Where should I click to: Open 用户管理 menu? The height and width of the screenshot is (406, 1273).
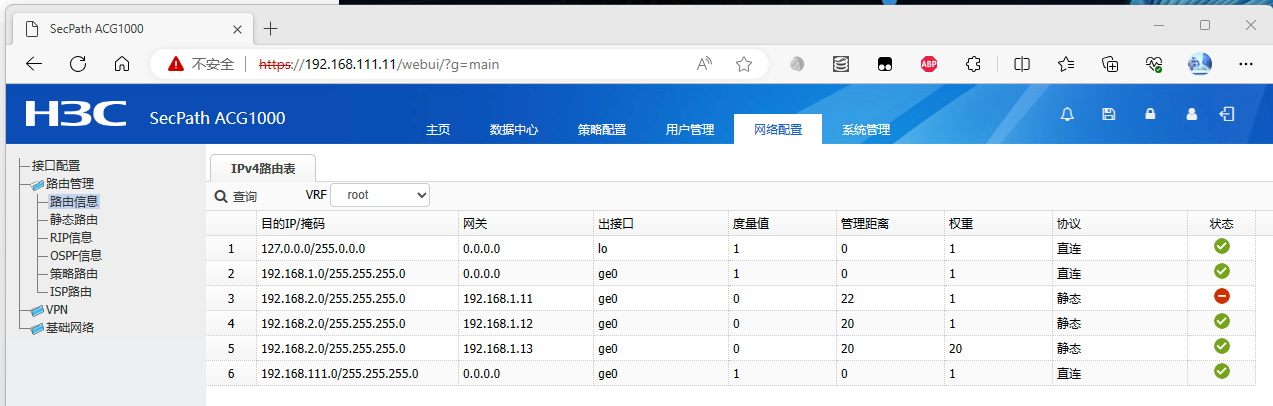[690, 130]
